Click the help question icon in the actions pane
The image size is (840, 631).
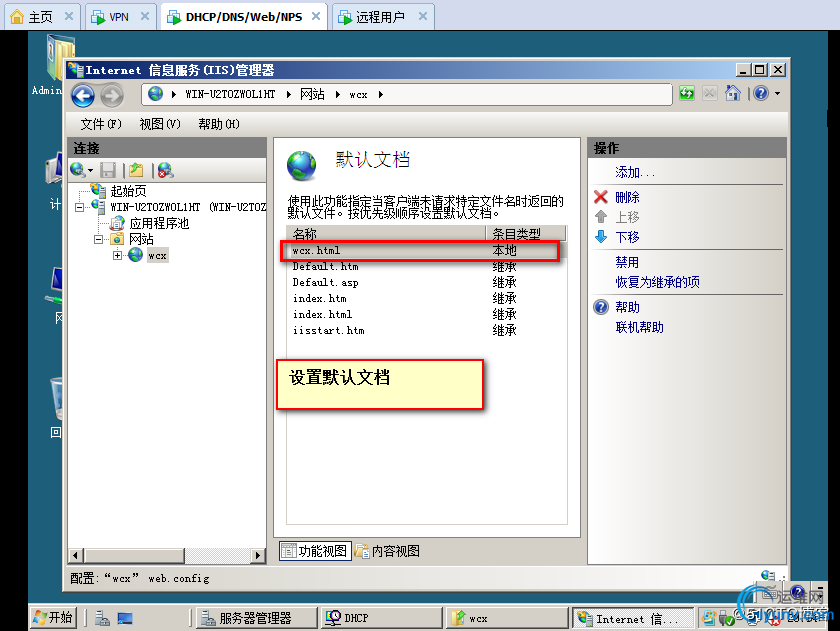tap(601, 307)
